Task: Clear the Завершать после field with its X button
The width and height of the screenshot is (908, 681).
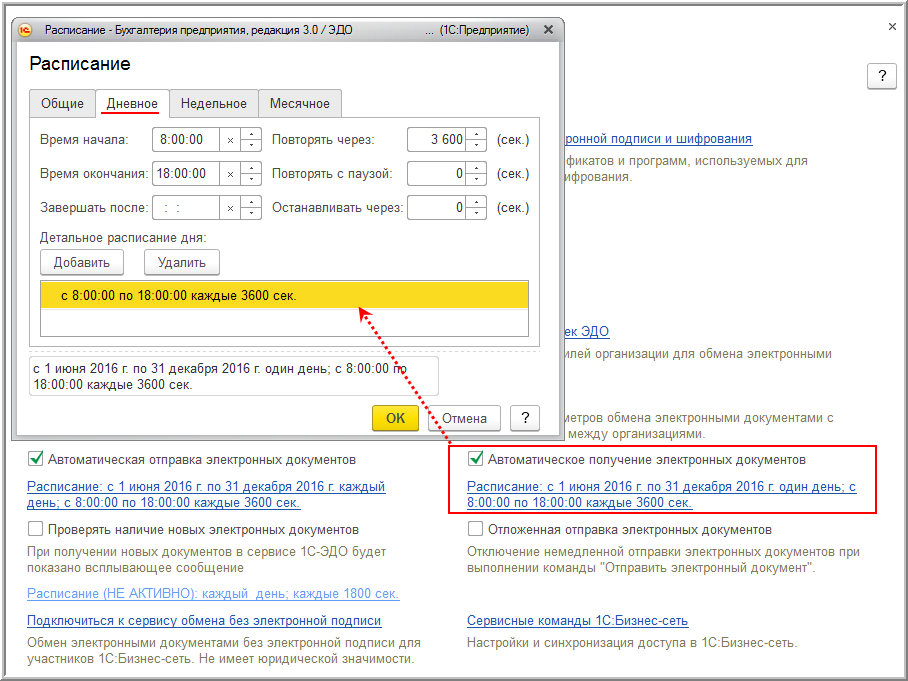Action: 230,208
